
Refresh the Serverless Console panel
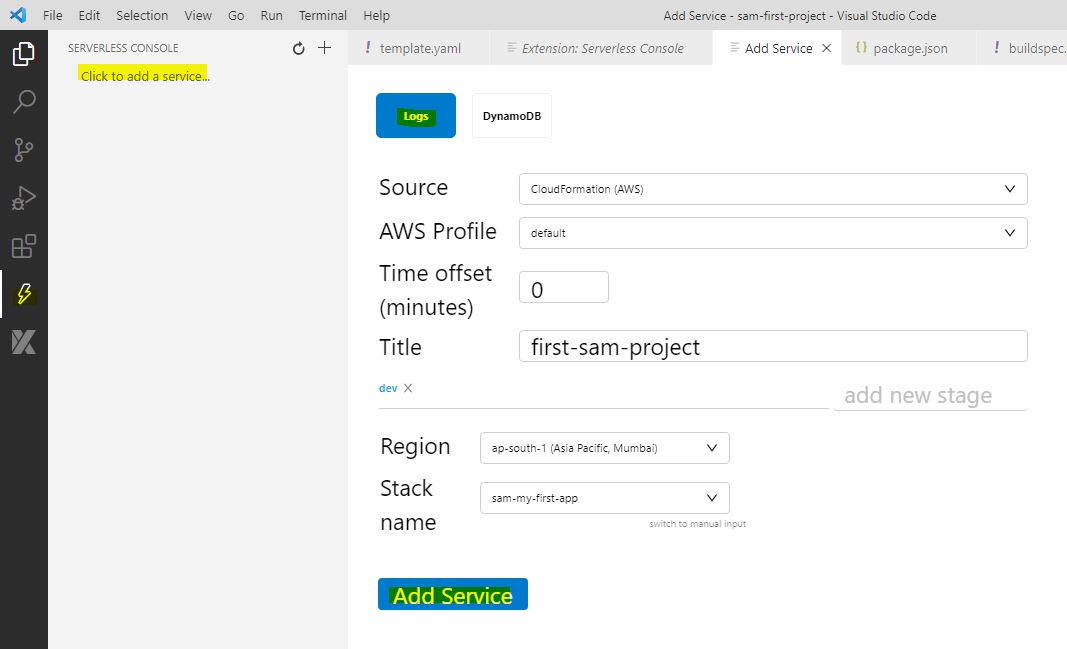tap(298, 48)
